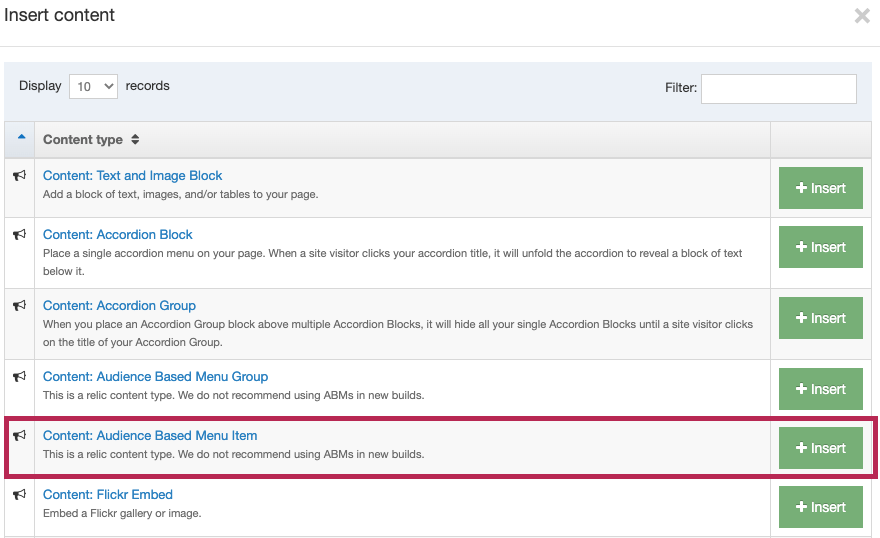Open Content: Text and Image Block link
This screenshot has width=880, height=538.
point(132,176)
